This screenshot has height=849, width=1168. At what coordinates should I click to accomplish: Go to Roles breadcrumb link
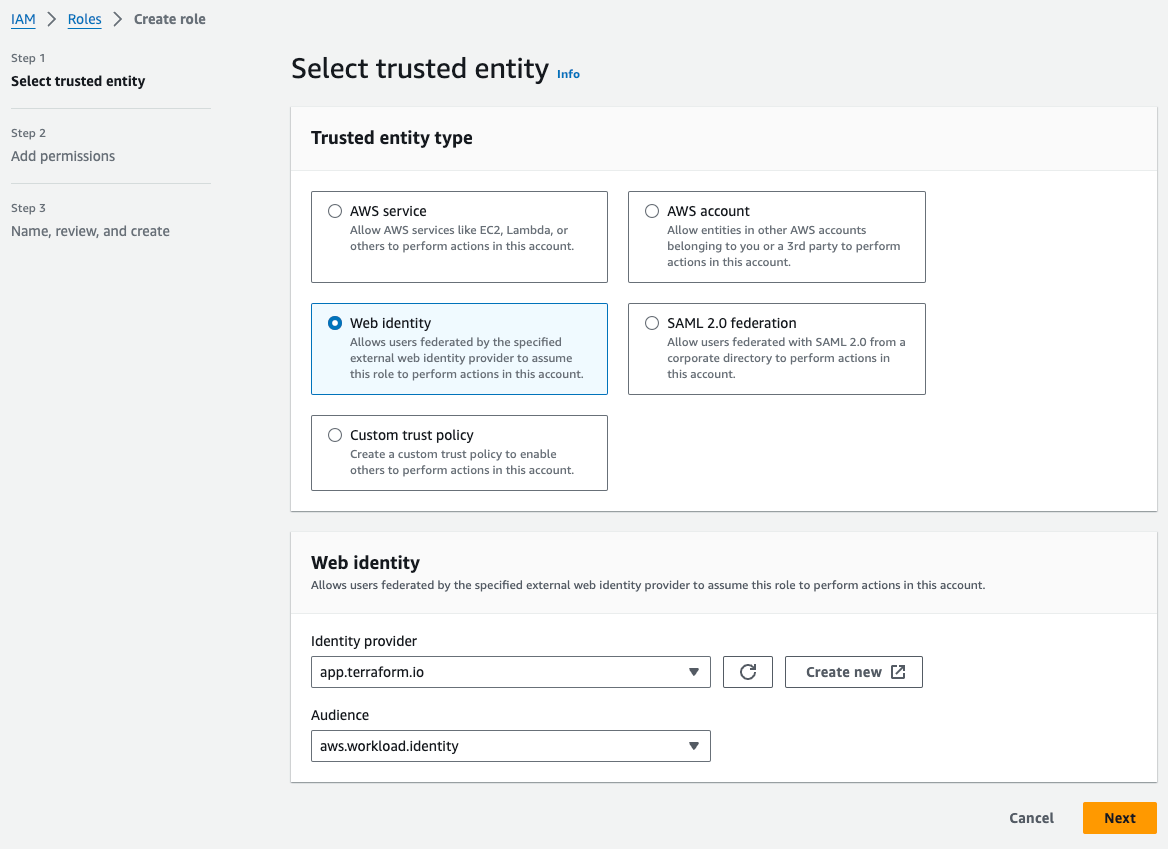pos(84,19)
